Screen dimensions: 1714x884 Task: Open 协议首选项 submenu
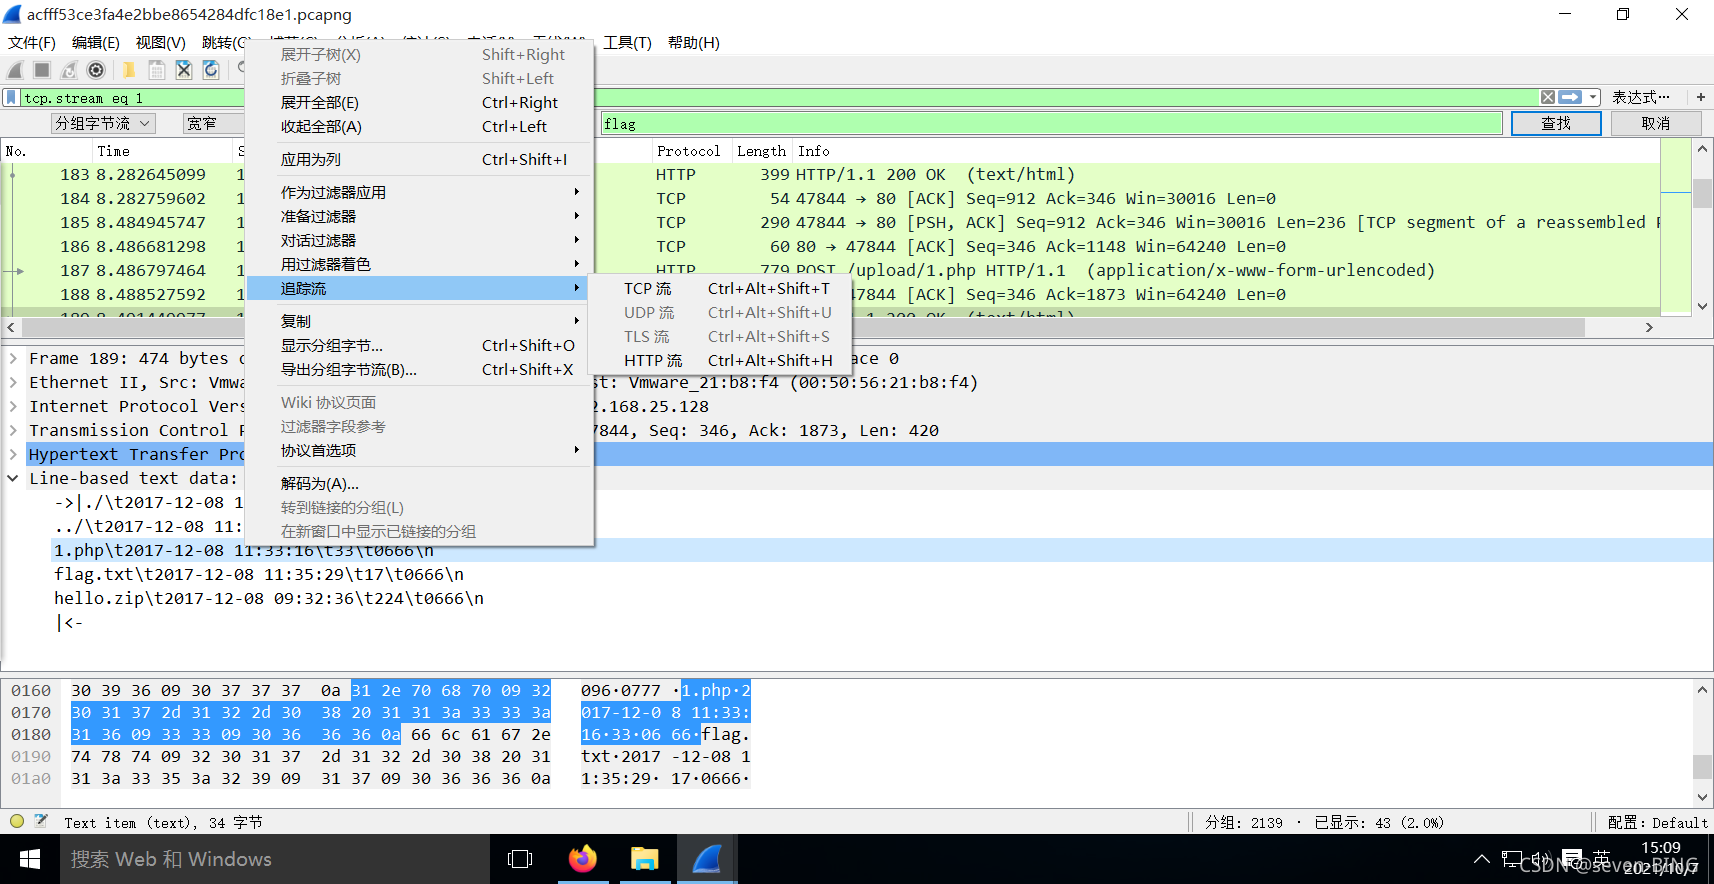420,450
